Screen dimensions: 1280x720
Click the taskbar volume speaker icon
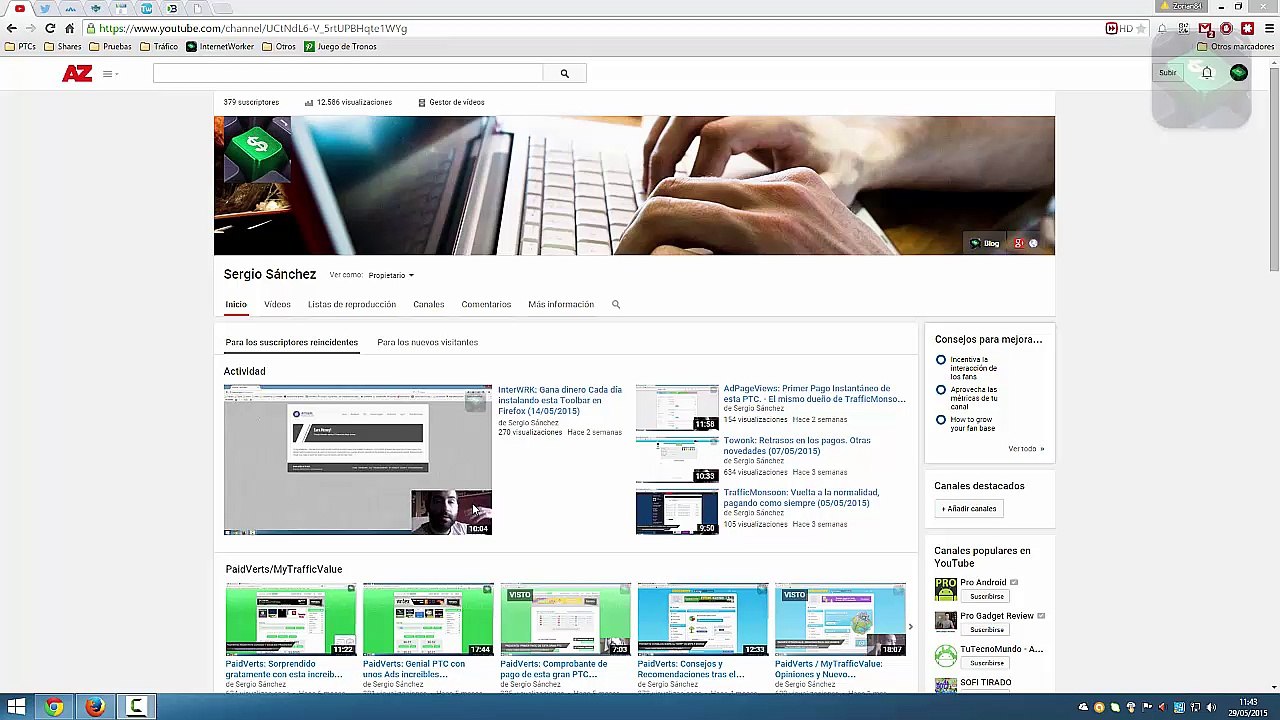tap(1212, 708)
